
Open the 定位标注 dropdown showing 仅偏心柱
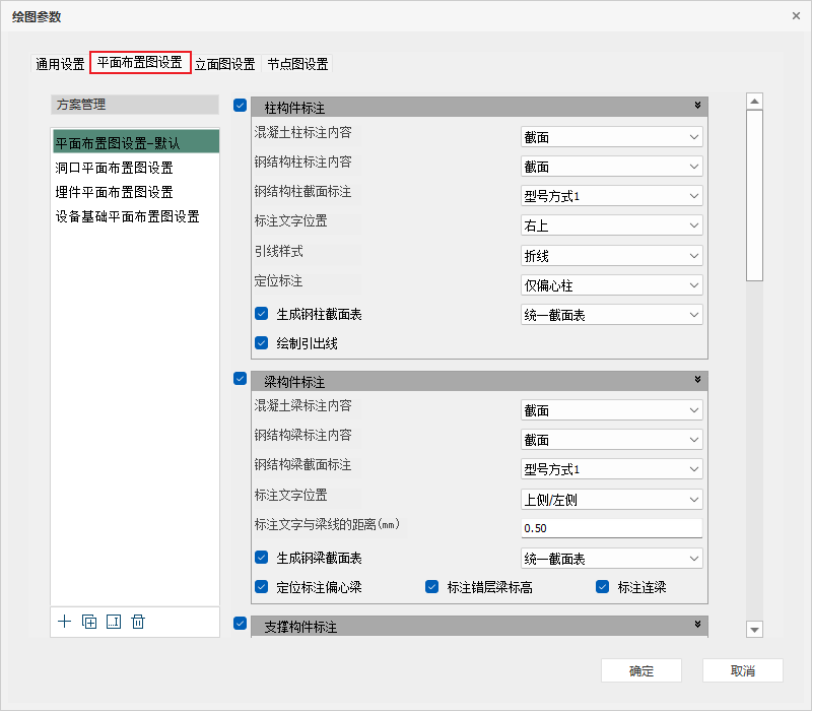coord(611,286)
